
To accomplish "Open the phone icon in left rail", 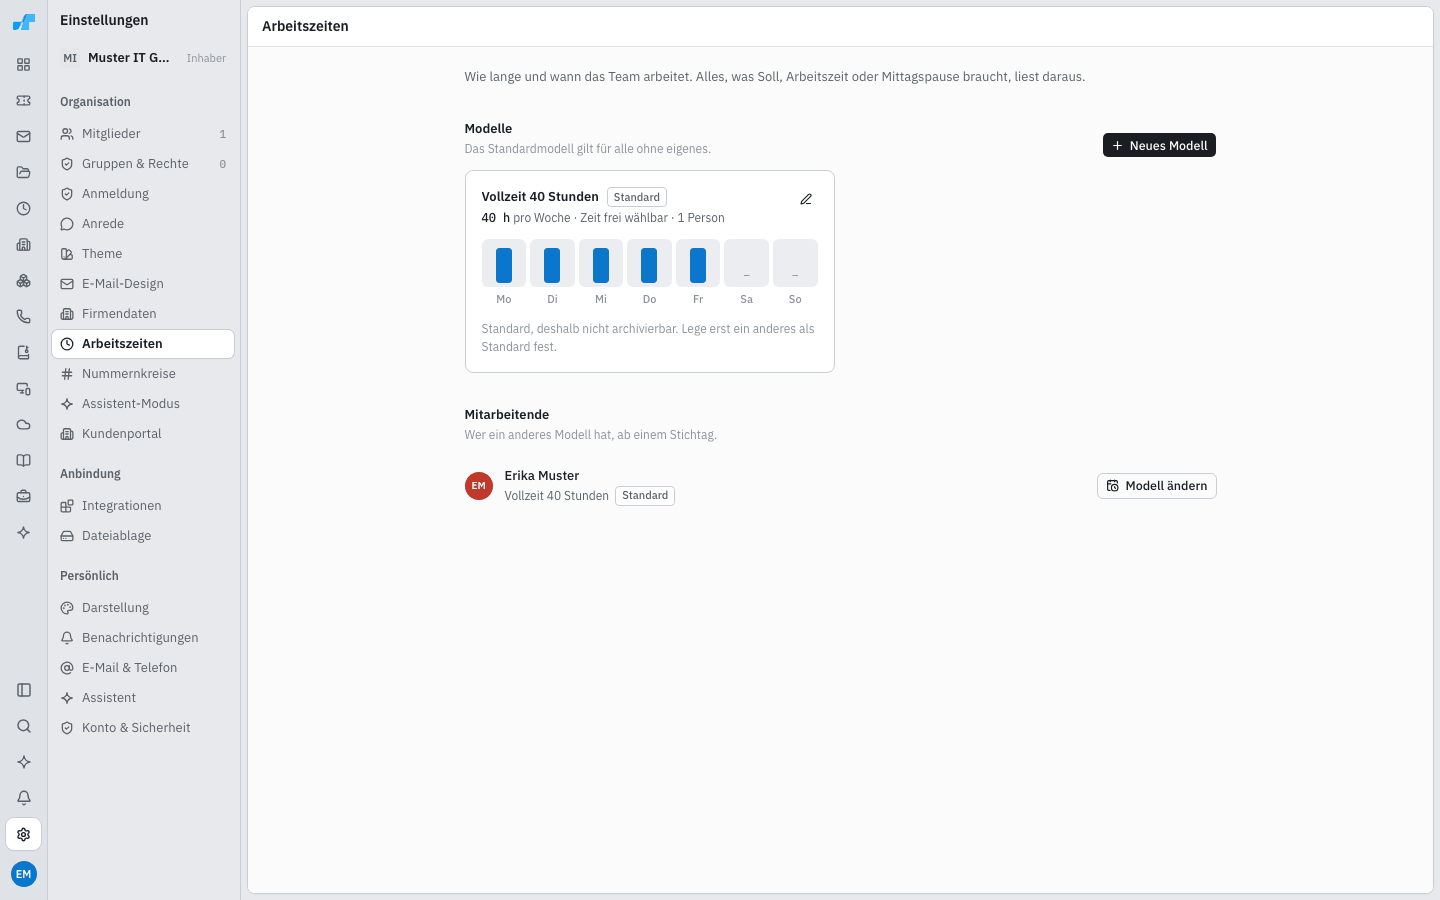I will point(24,317).
